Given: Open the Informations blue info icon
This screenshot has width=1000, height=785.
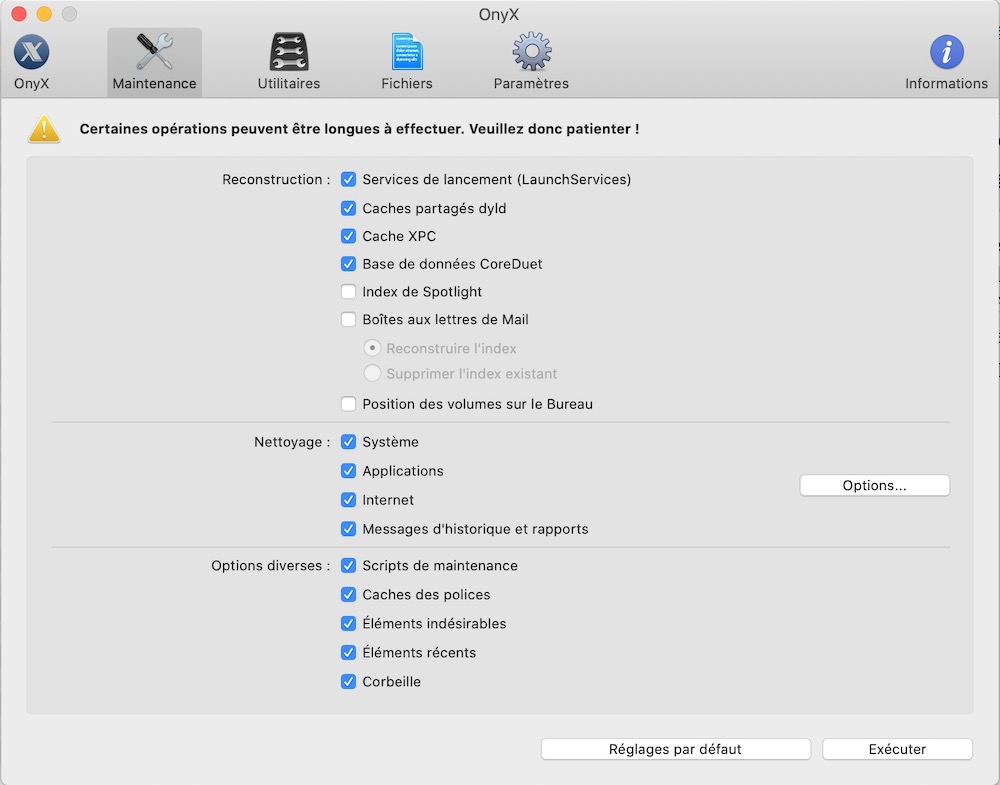Looking at the screenshot, I should pyautogui.click(x=946, y=52).
